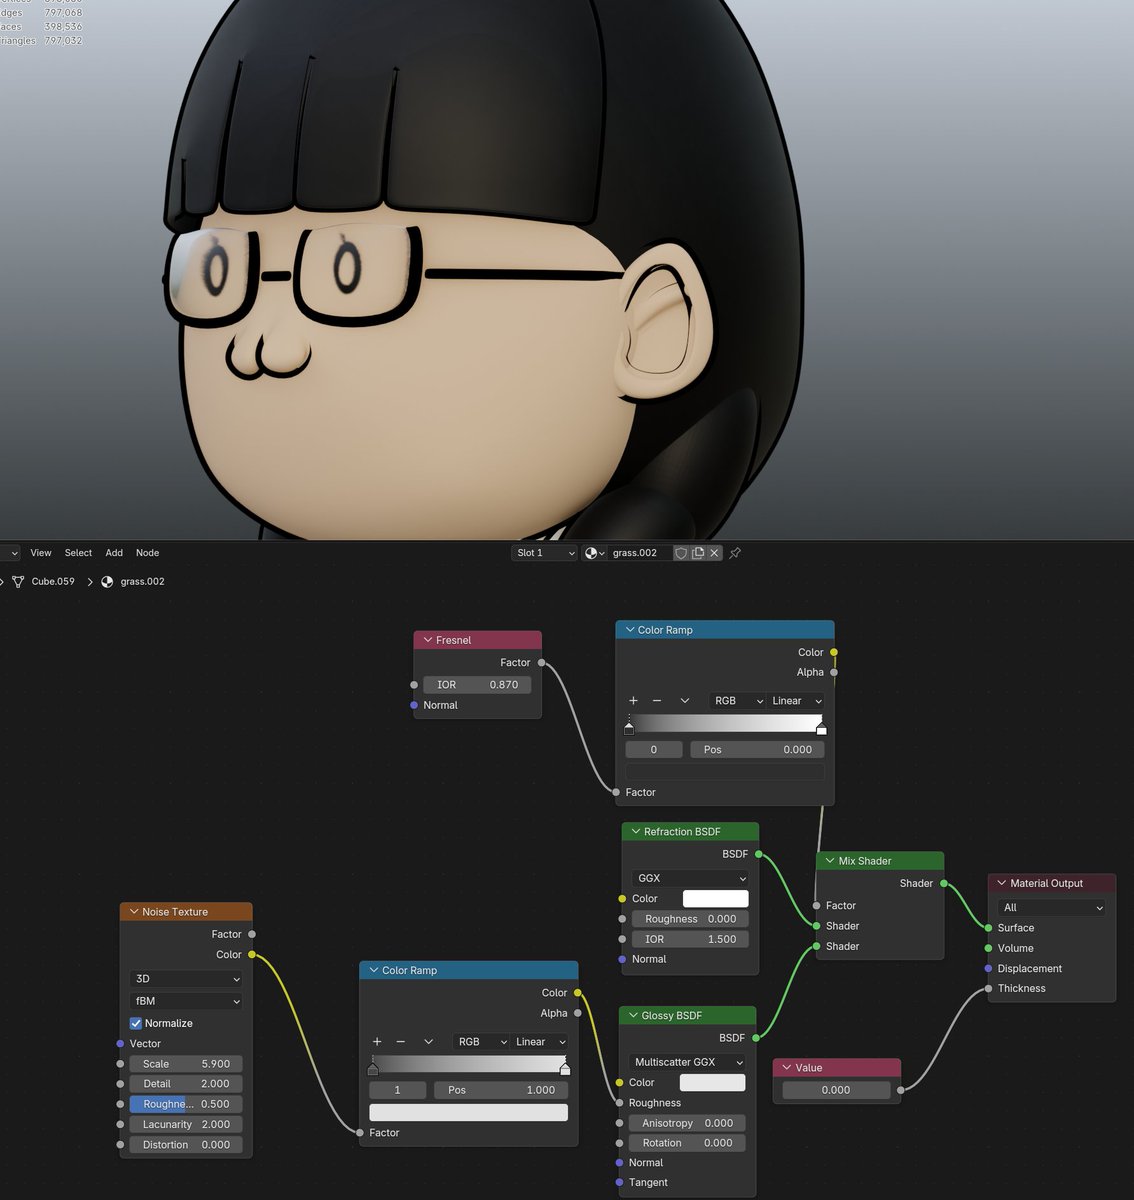Screen dimensions: 1134x1200
Task: Open the RGB color mode dropdown in bottom Color Ramp
Action: 481,1042
